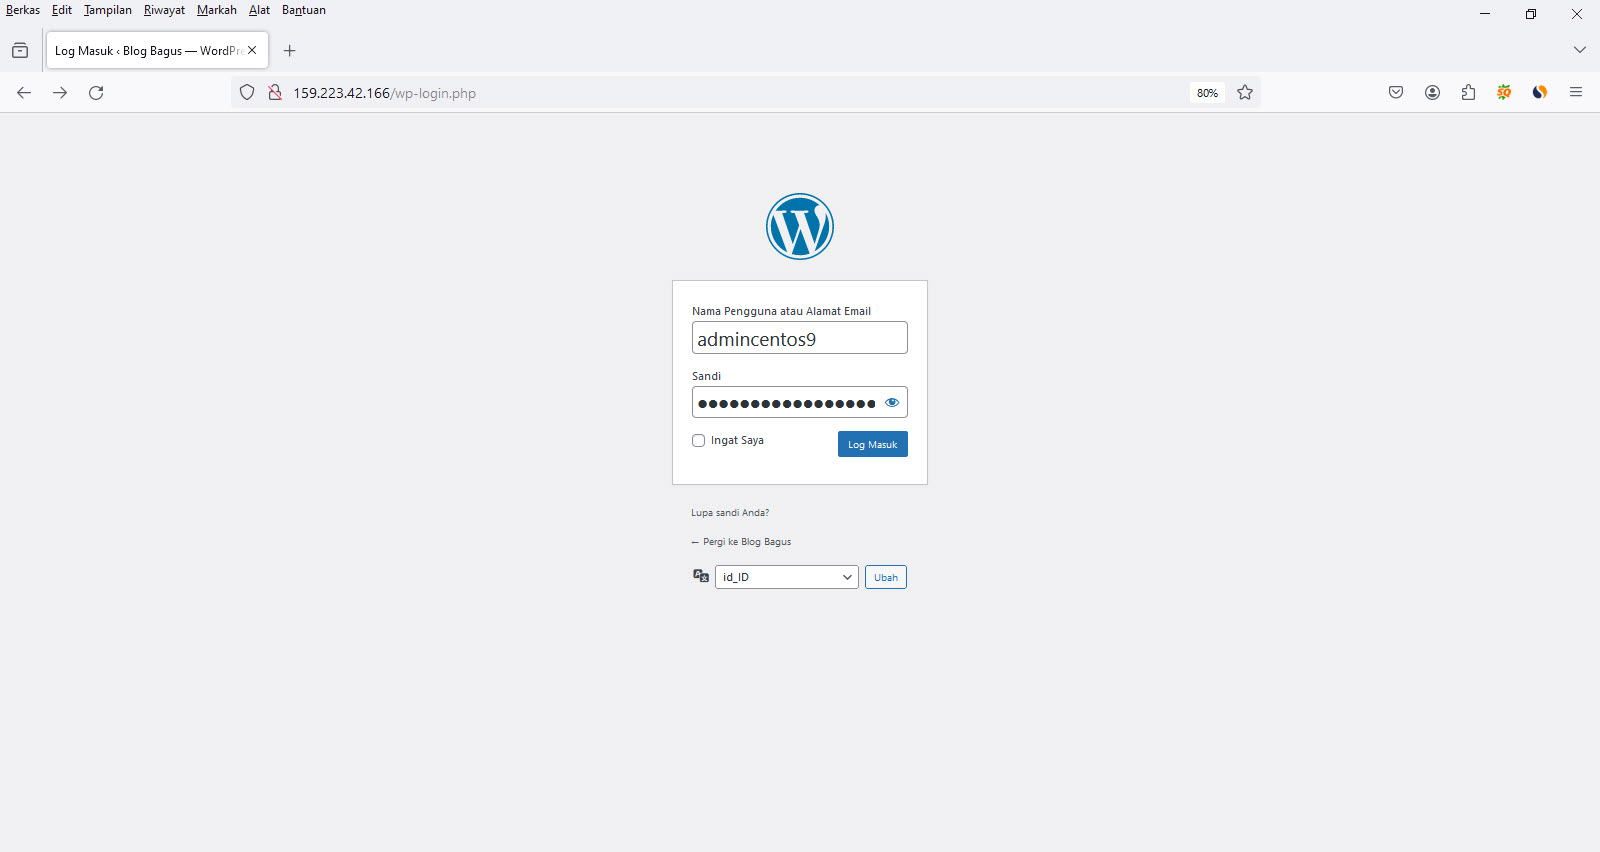The width and height of the screenshot is (1600, 852).
Task: Save page to Pocket
Action: (1396, 93)
